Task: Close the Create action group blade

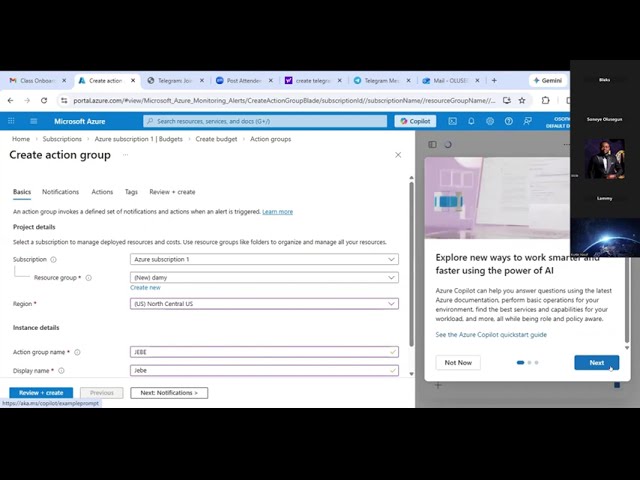Action: click(x=398, y=155)
